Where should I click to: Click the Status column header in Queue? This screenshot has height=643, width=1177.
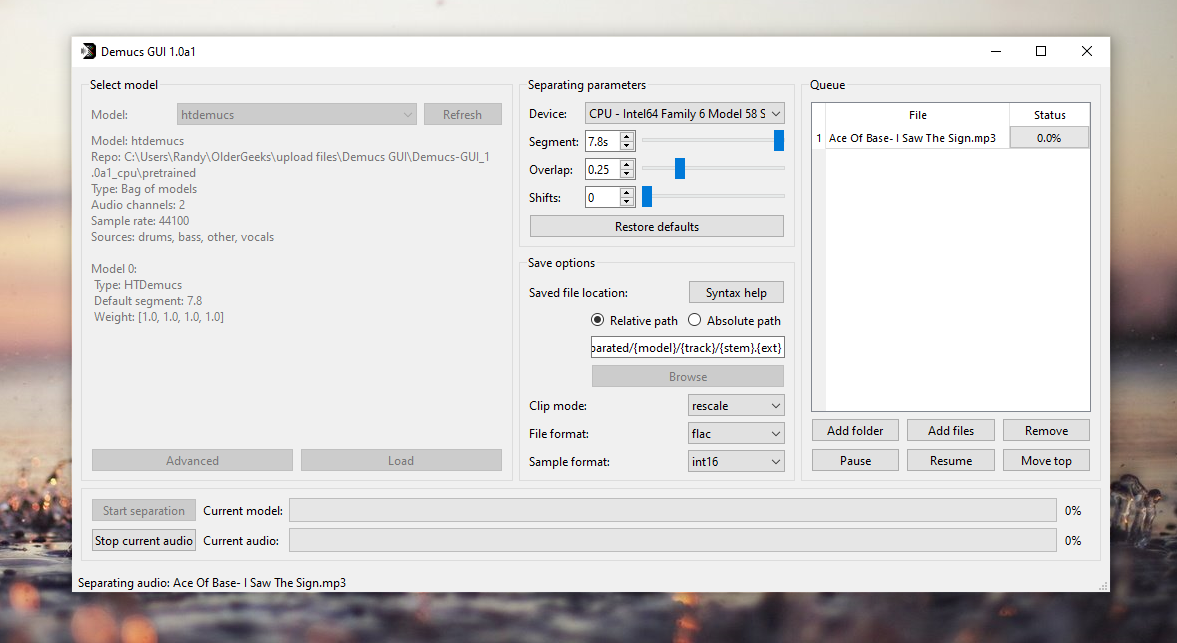coord(1049,115)
